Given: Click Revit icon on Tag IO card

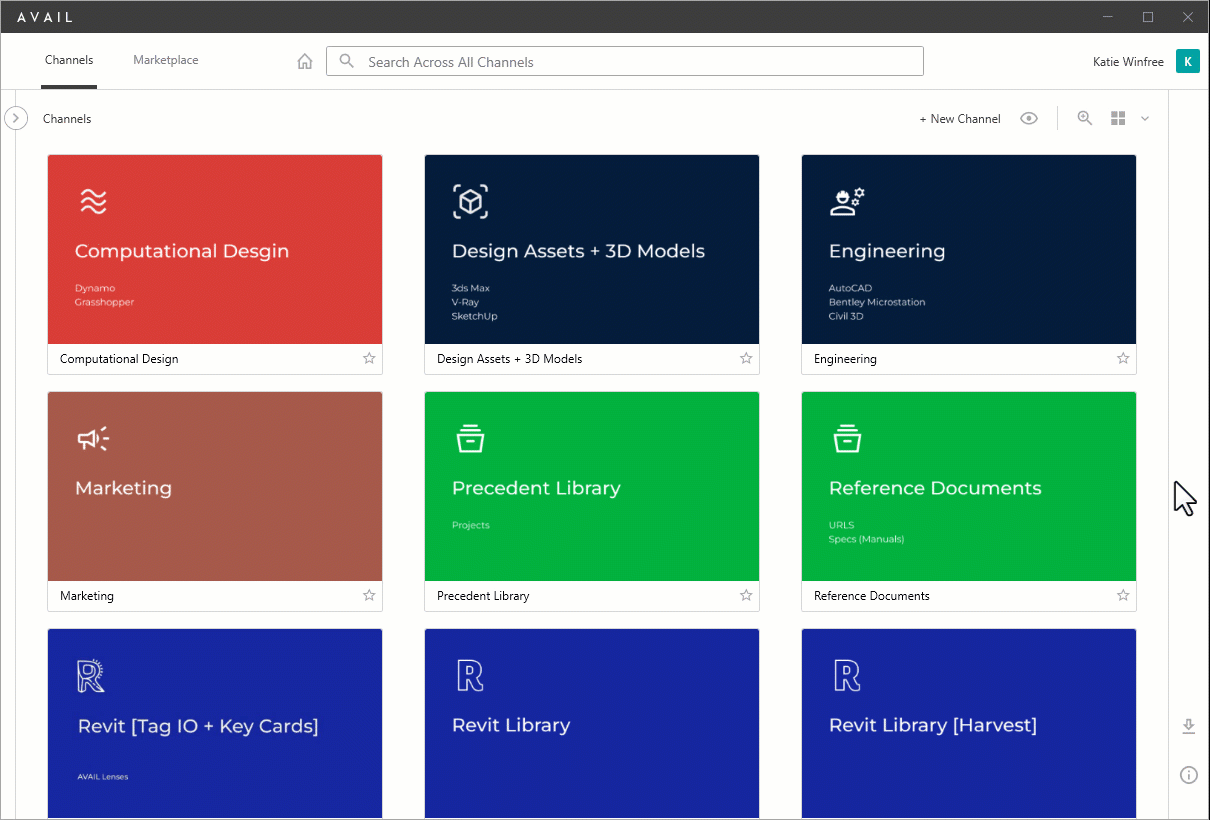Looking at the screenshot, I should coord(91,676).
